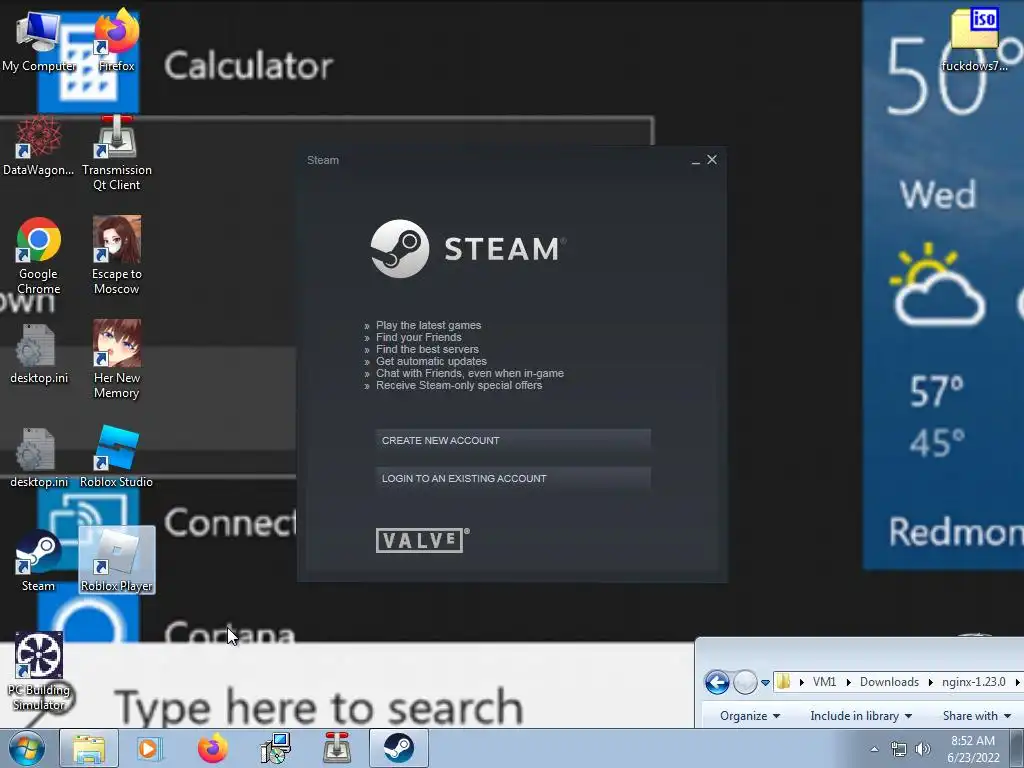Open Windows Explorer from the taskbar
Image resolution: width=1024 pixels, height=768 pixels.
pyautogui.click(x=89, y=748)
